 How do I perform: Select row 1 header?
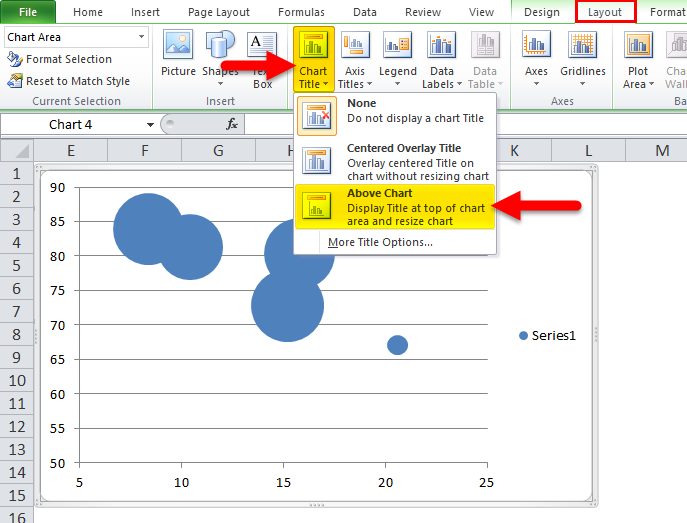coord(17,174)
